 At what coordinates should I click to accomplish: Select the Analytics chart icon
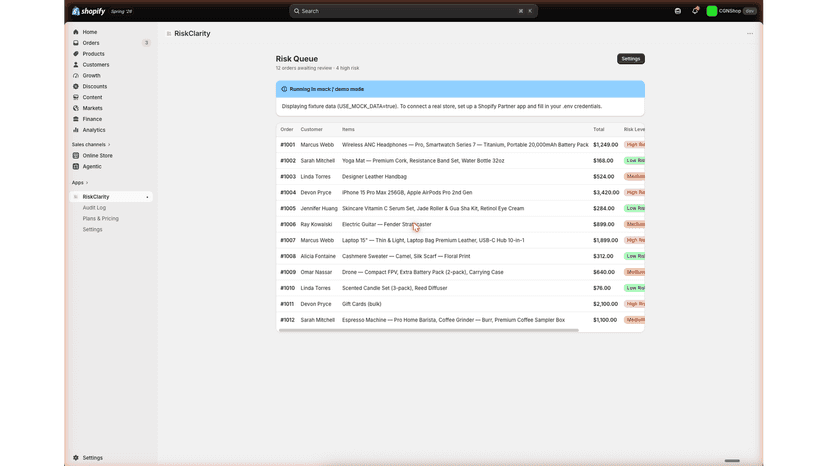coord(76,130)
